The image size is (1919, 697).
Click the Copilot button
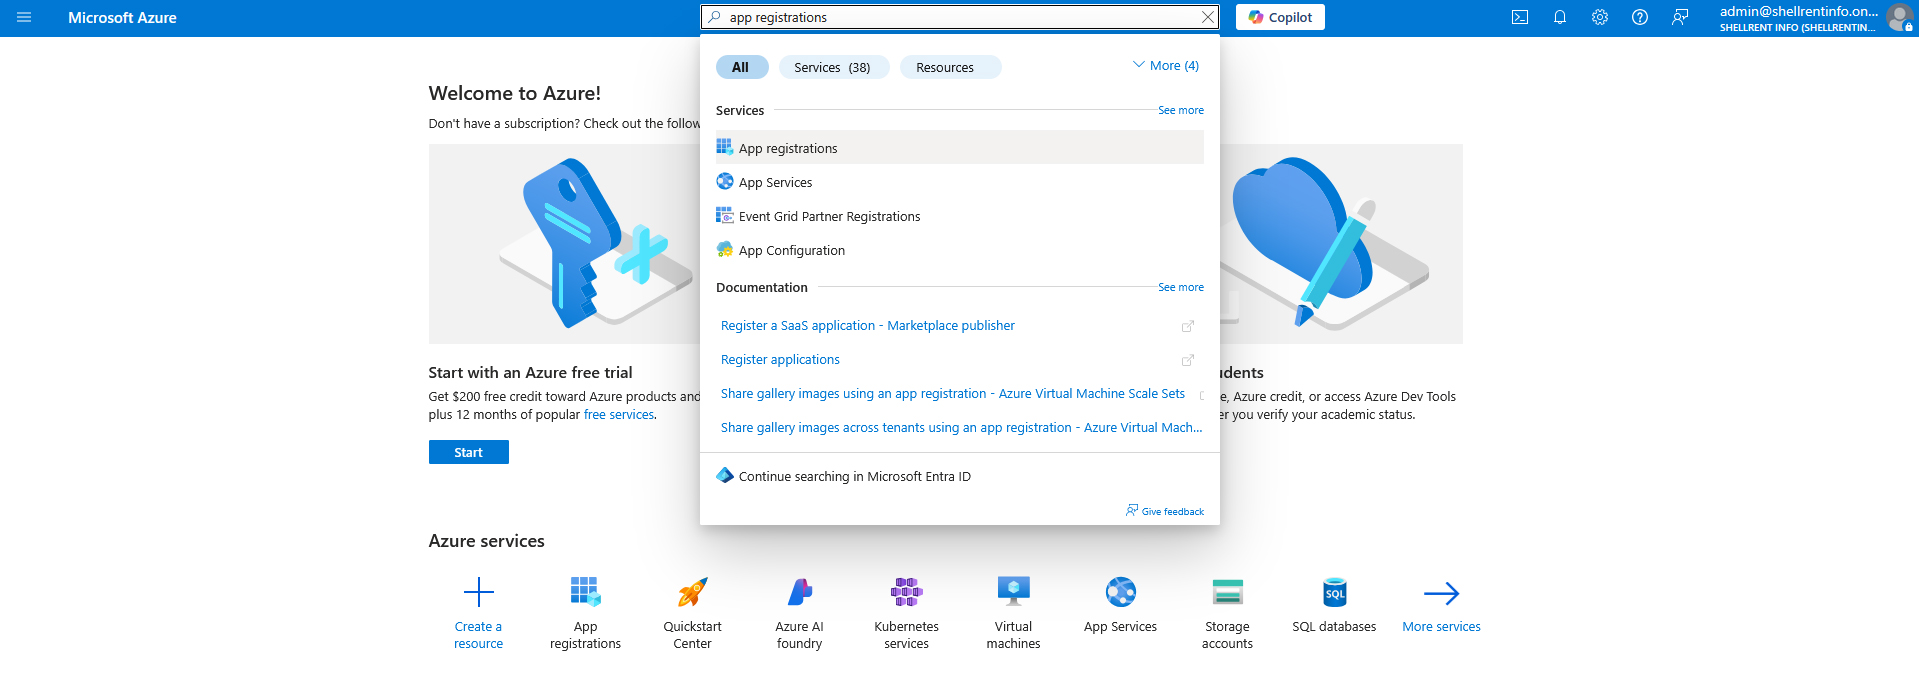(x=1280, y=17)
